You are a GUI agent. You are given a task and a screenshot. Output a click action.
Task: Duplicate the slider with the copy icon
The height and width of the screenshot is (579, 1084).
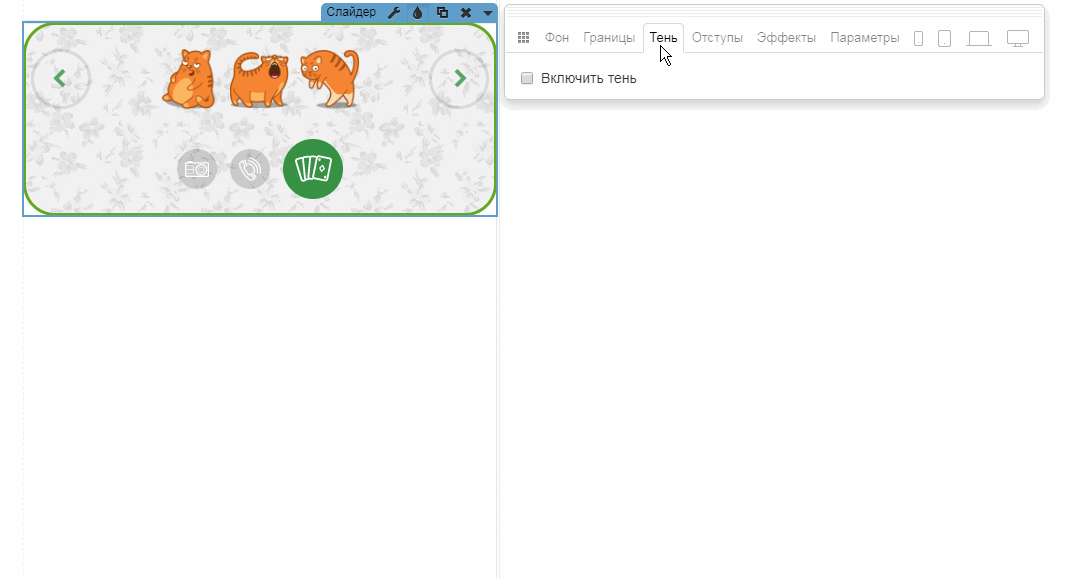[x=442, y=13]
